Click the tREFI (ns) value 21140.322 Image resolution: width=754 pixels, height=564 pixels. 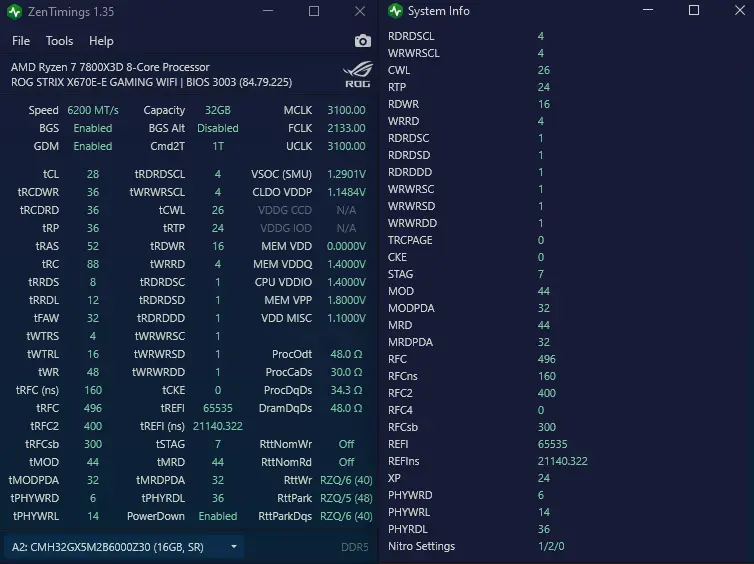[218, 426]
